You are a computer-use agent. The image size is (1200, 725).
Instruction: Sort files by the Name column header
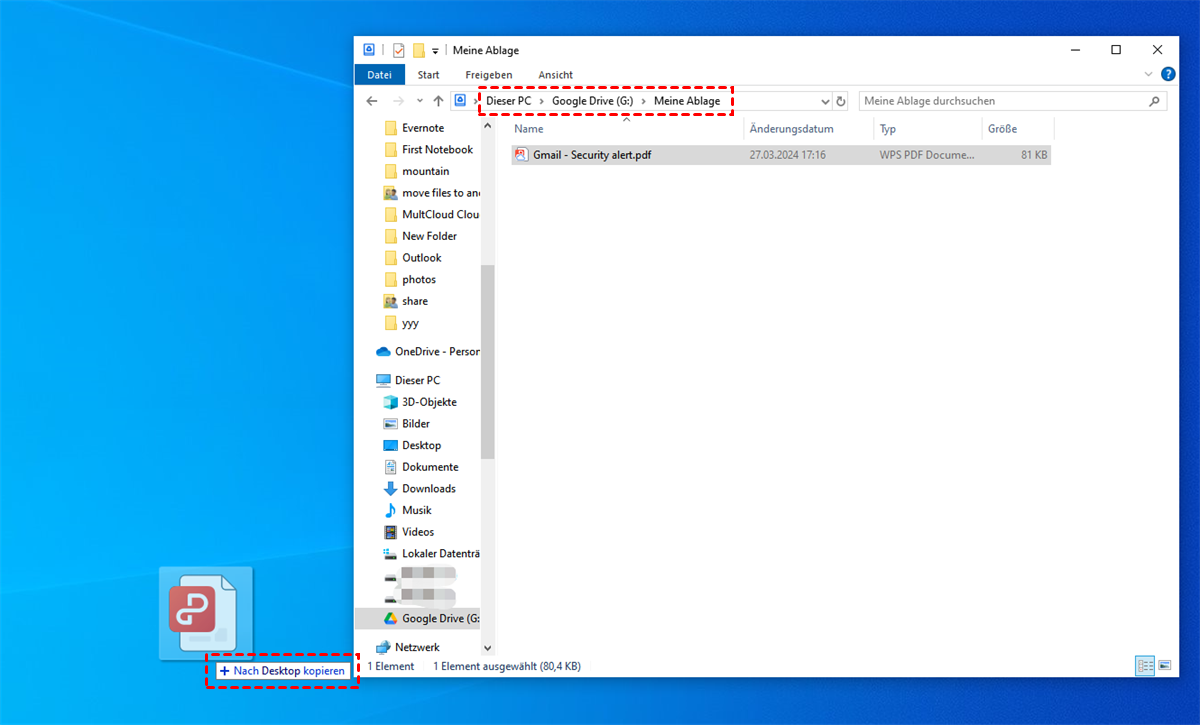pos(529,129)
